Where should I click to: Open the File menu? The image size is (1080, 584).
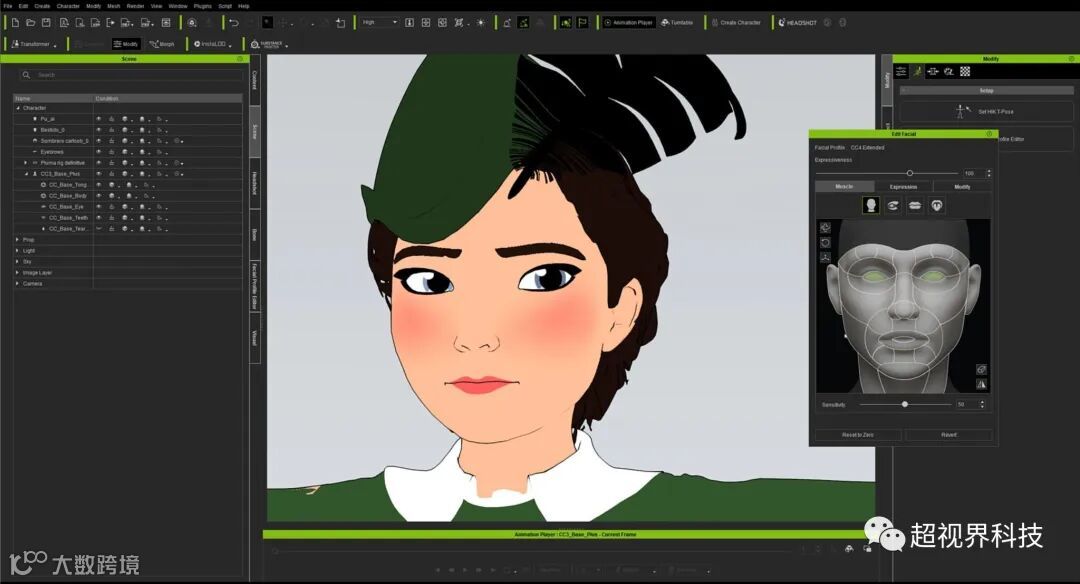(8, 6)
